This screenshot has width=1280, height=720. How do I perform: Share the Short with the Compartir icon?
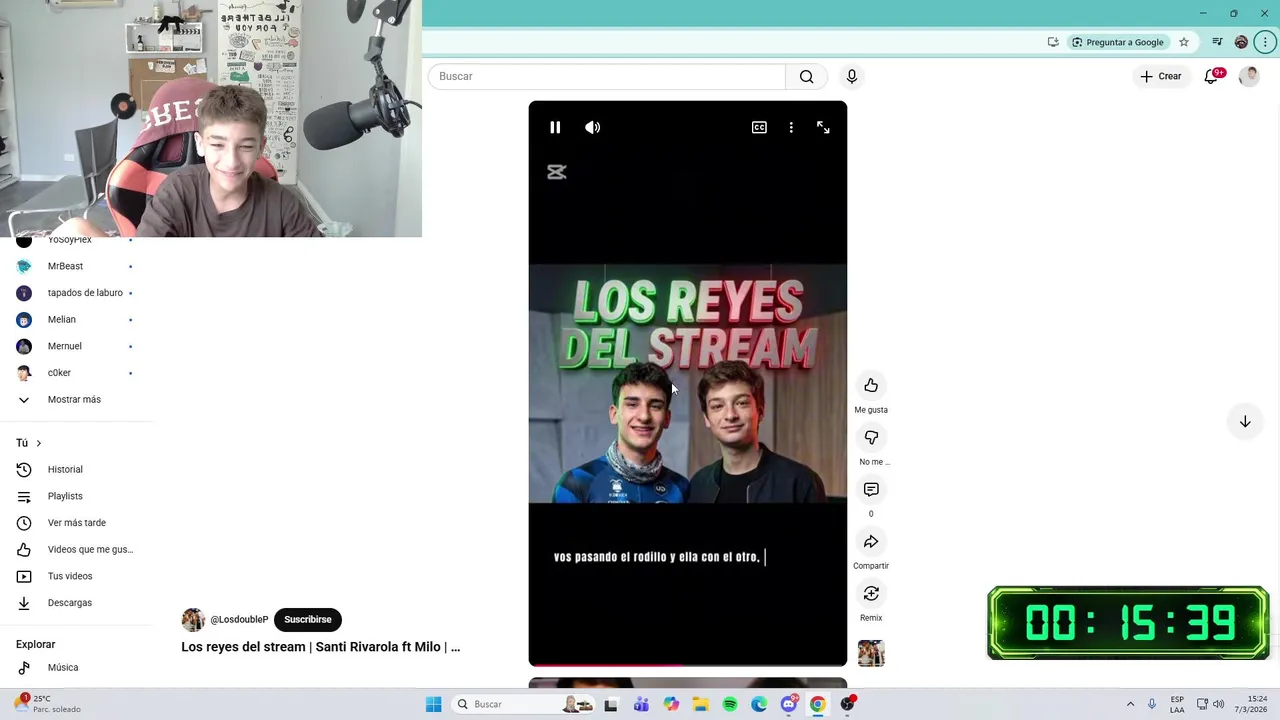tap(871, 542)
